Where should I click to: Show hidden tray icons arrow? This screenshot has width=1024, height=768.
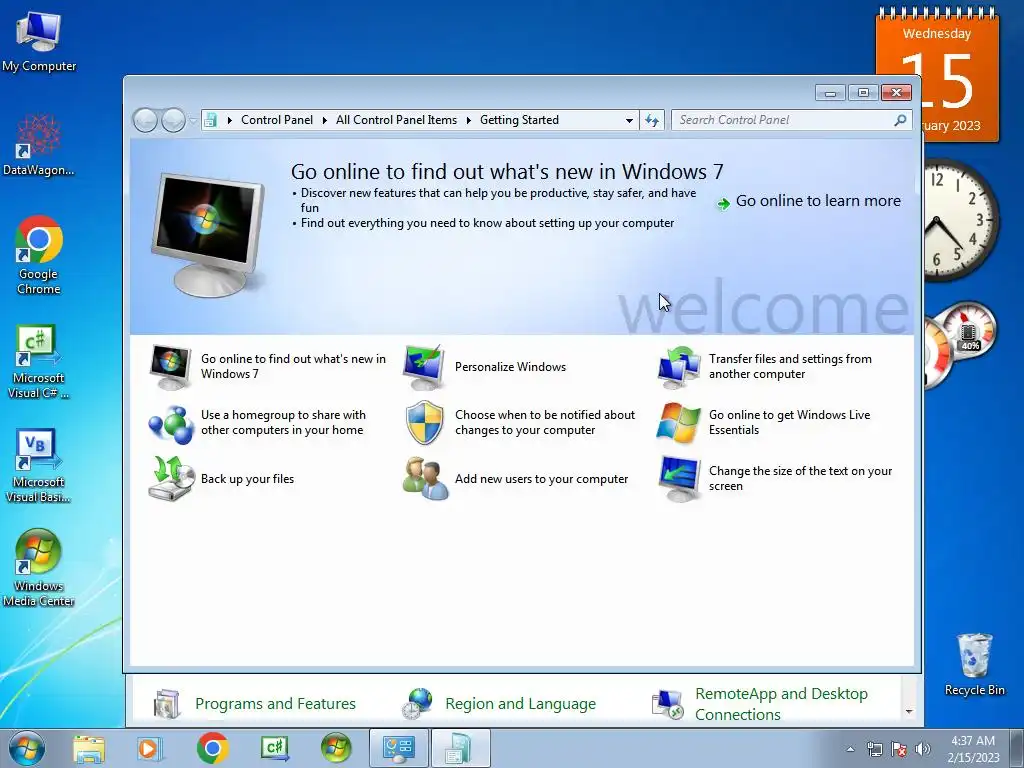point(850,749)
